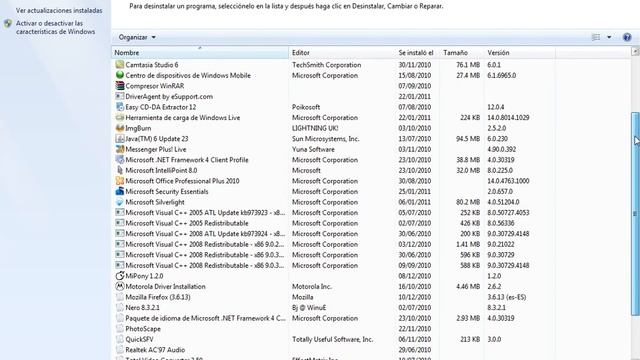
Task: Click the MiPony 1.2.0 icon
Action: (x=120, y=276)
